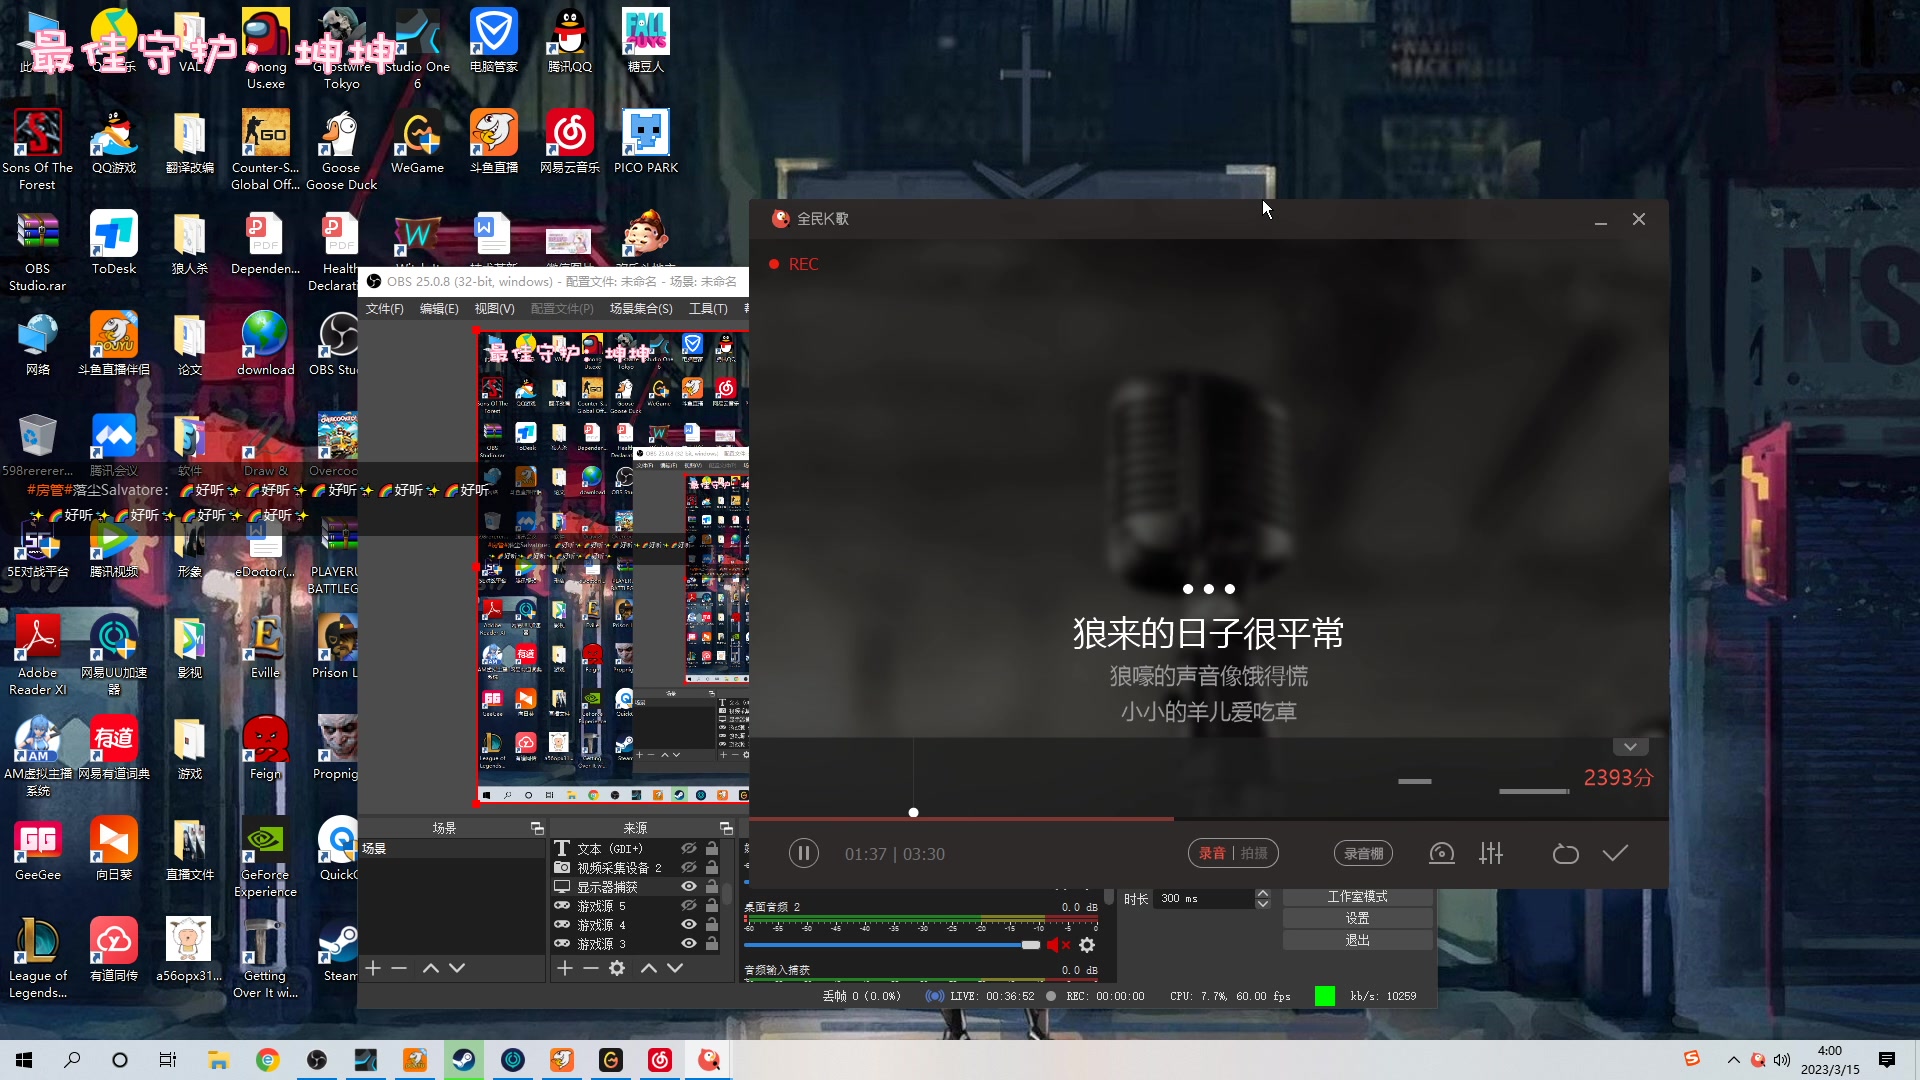Expand hidden icons in the system tray

tap(1732, 1059)
